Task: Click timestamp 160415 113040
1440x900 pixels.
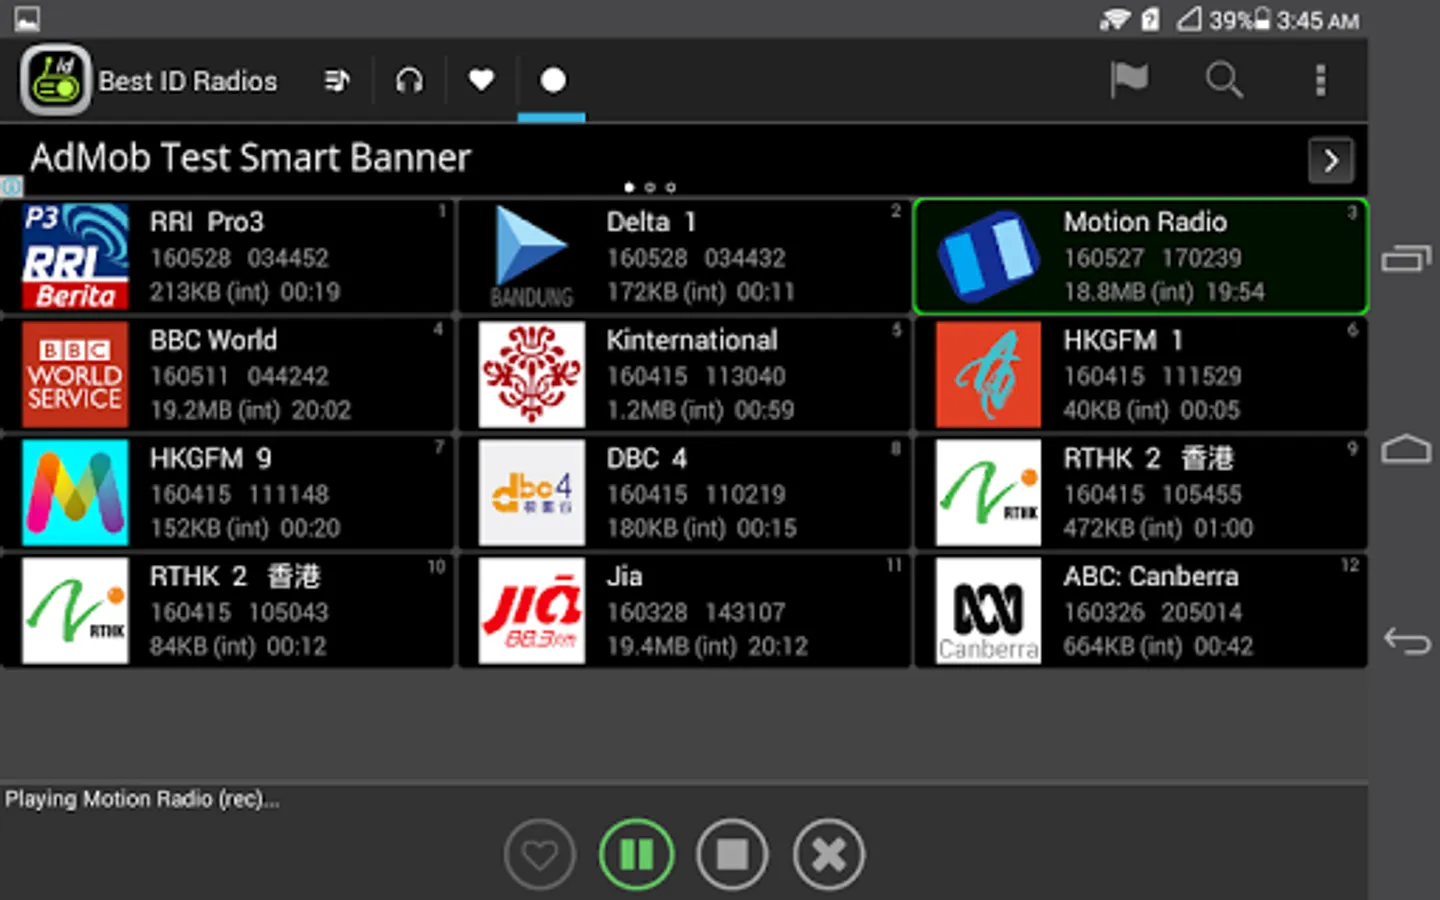Action: coord(696,376)
